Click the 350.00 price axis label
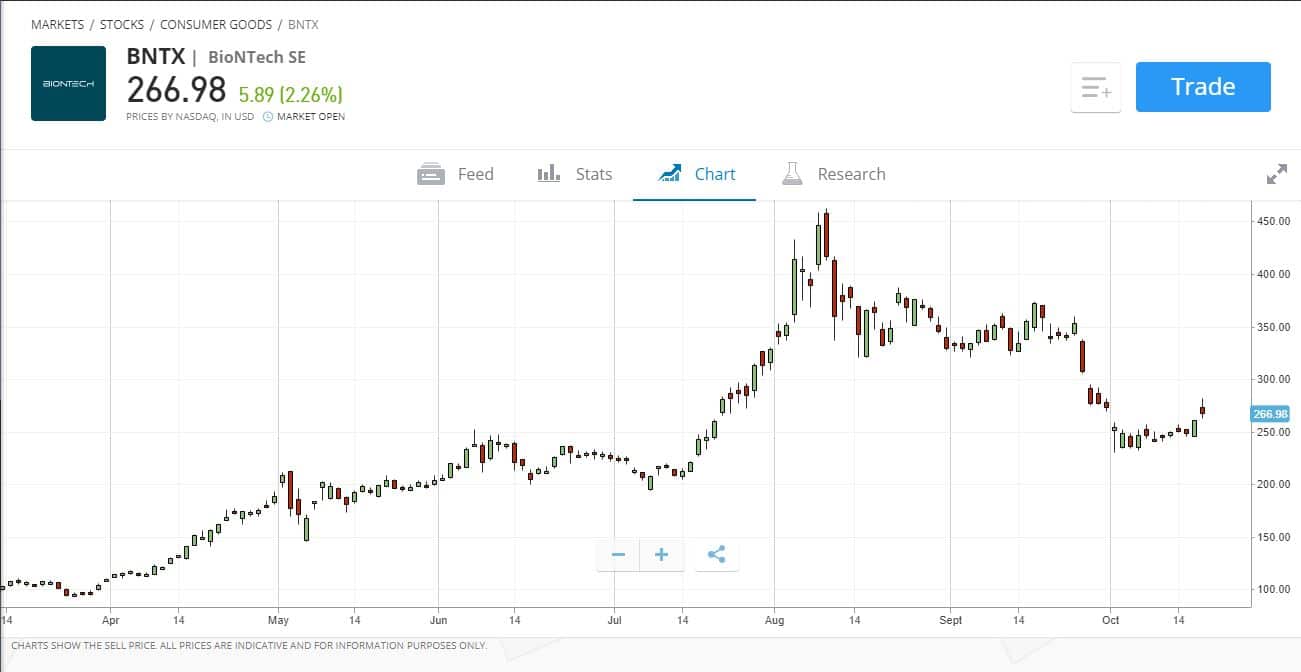1301x672 pixels. (x=1273, y=327)
